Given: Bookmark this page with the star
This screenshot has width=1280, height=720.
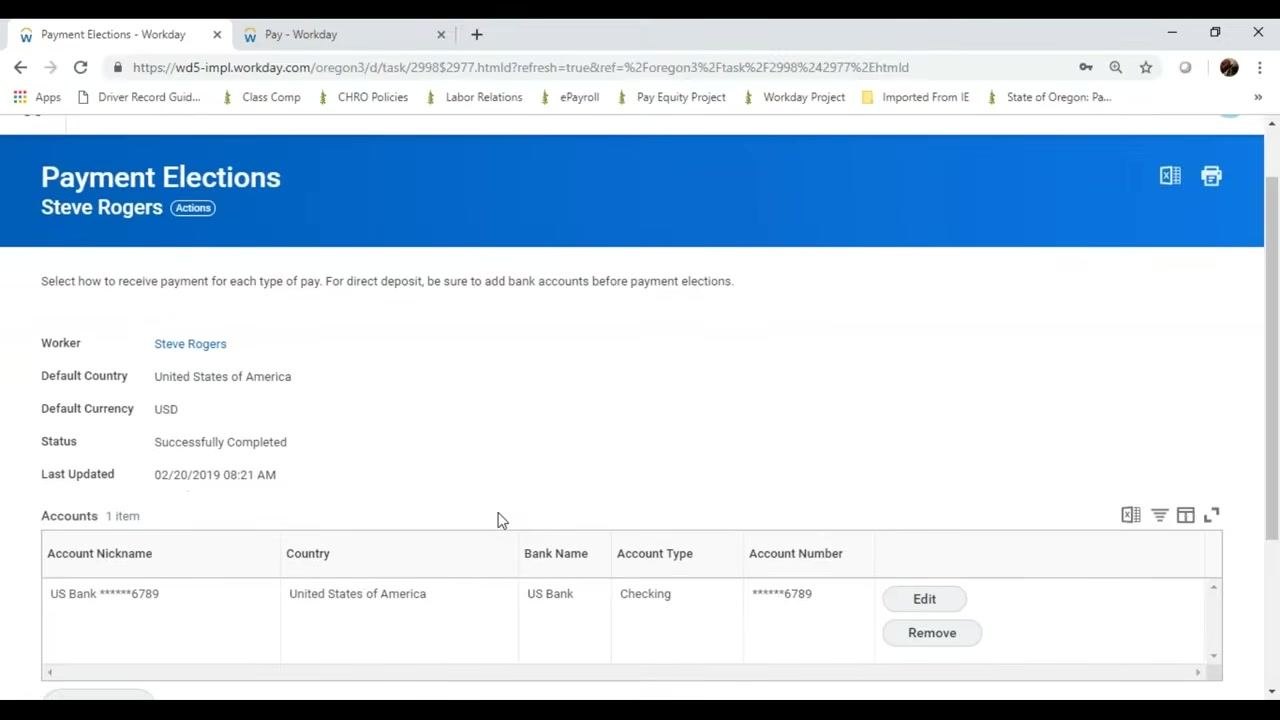Looking at the screenshot, I should coord(1146,67).
